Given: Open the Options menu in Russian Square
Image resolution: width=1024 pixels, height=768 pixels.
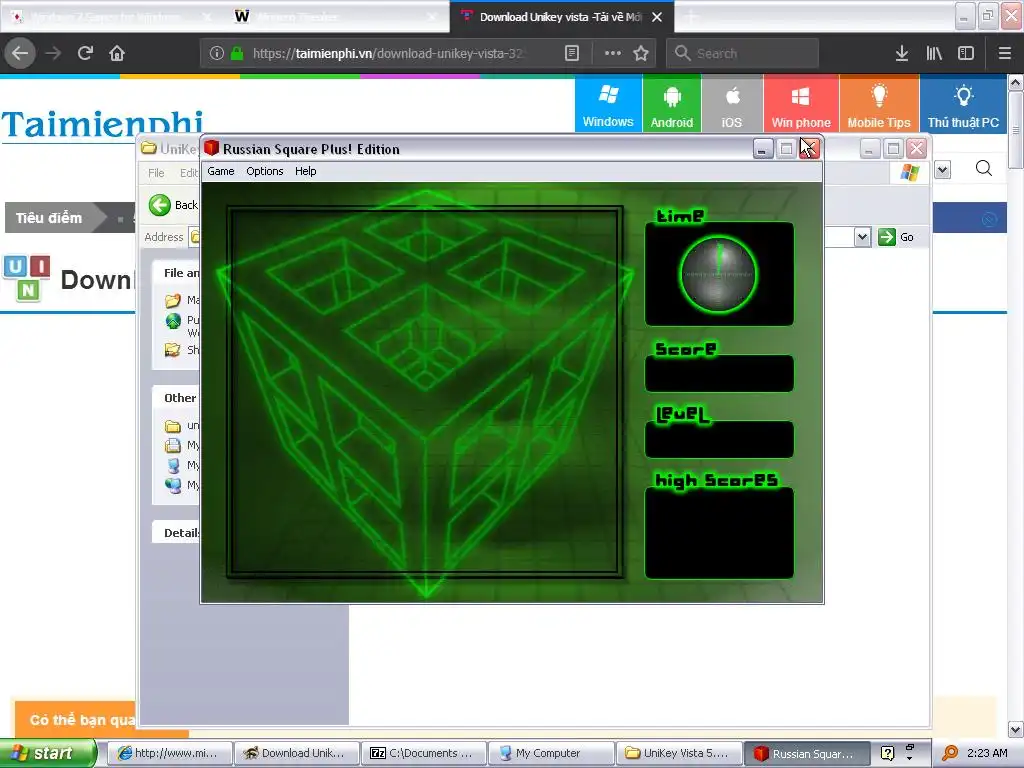Looking at the screenshot, I should pos(264,171).
